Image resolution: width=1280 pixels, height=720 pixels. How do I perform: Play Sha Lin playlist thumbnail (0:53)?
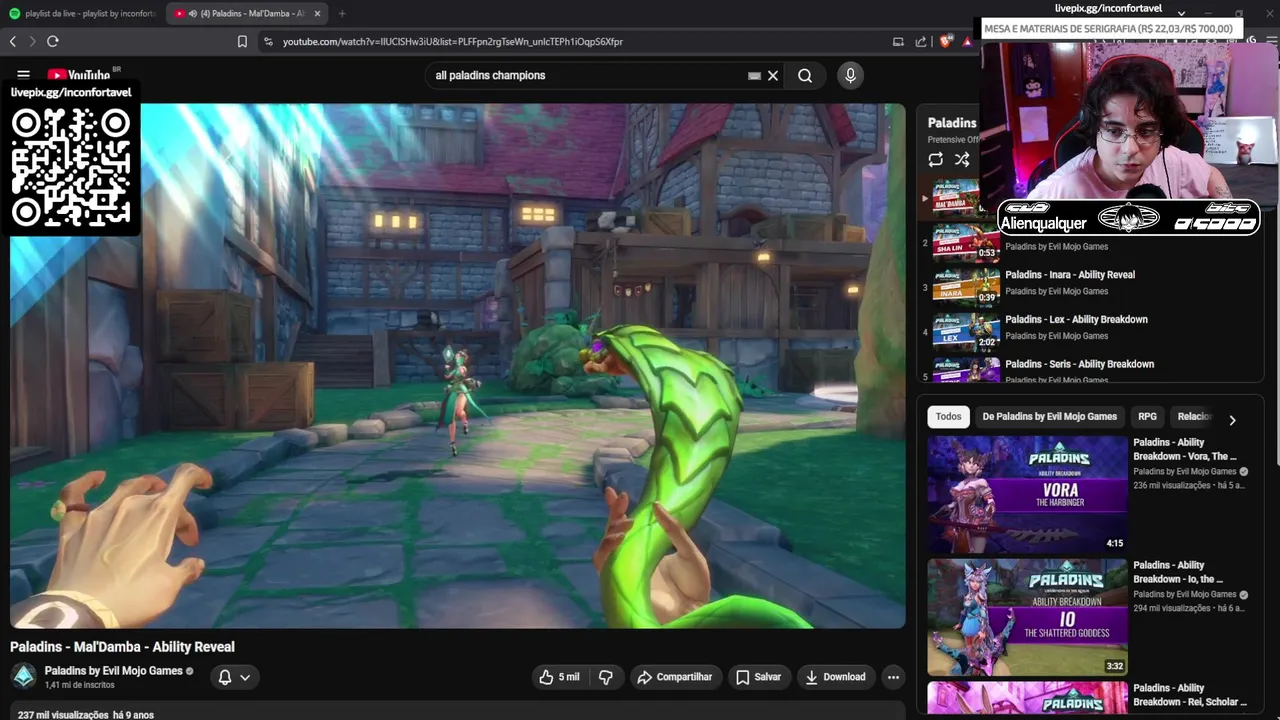(x=966, y=243)
